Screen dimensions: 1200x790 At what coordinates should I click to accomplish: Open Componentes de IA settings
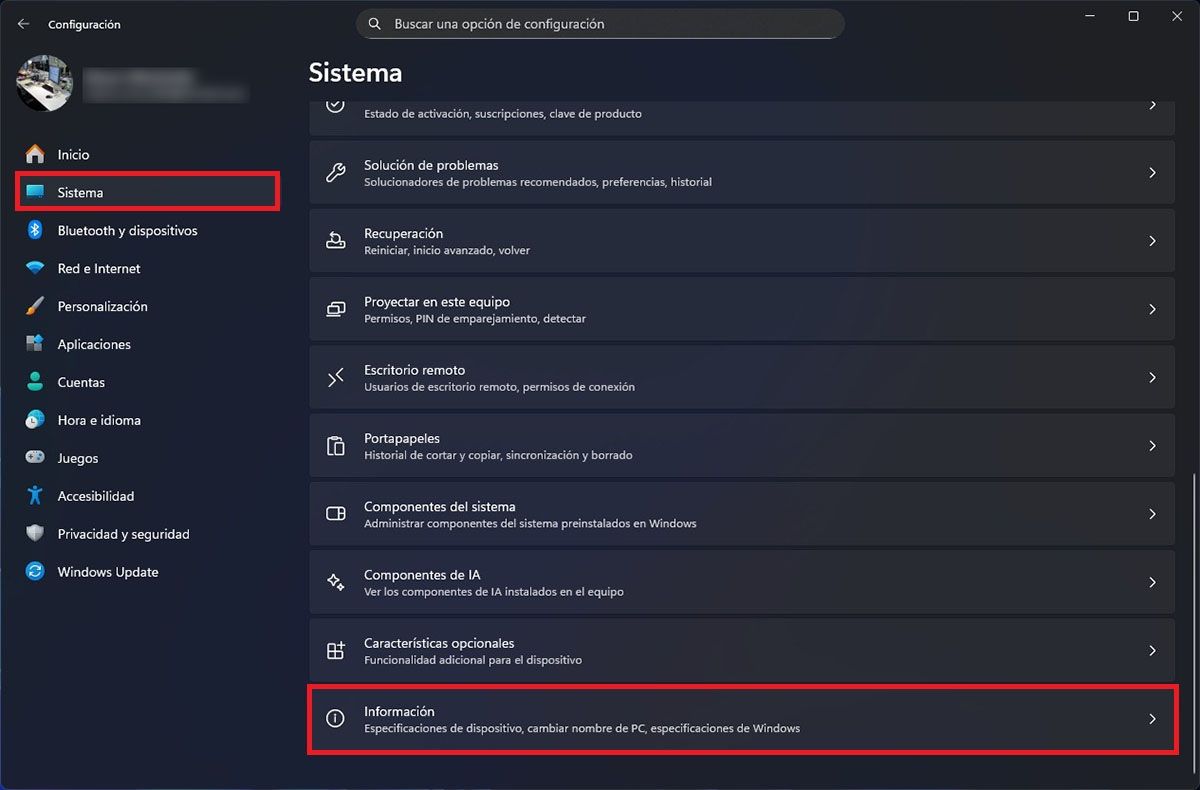[742, 582]
